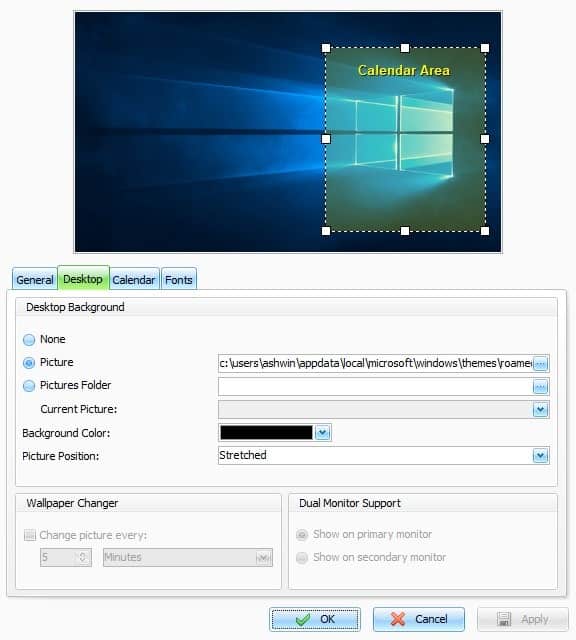Click the black background color swatch
Image resolution: width=576 pixels, height=640 pixels.
pyautogui.click(x=267, y=433)
